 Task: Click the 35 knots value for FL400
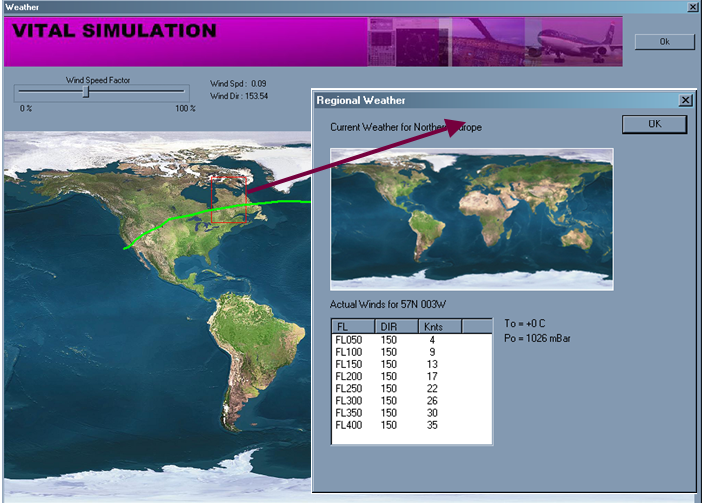(x=432, y=425)
